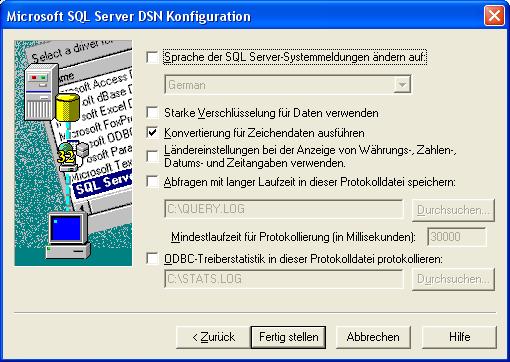Open help with the Hilfe button
This screenshot has height=362, width=510.
[459, 337]
